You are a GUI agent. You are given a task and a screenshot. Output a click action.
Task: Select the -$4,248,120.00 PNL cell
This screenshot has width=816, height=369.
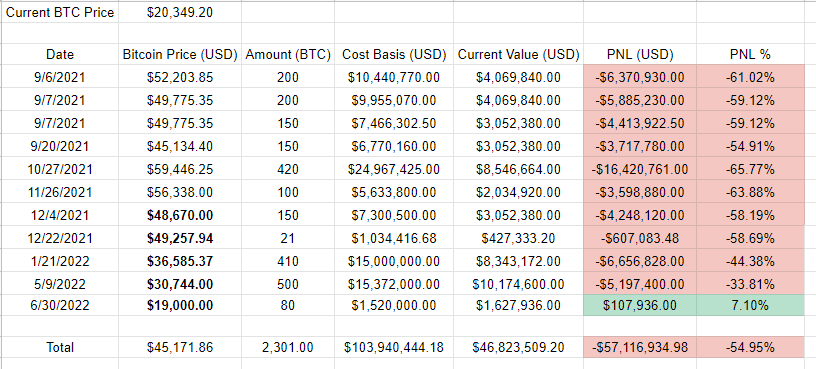tap(641, 215)
